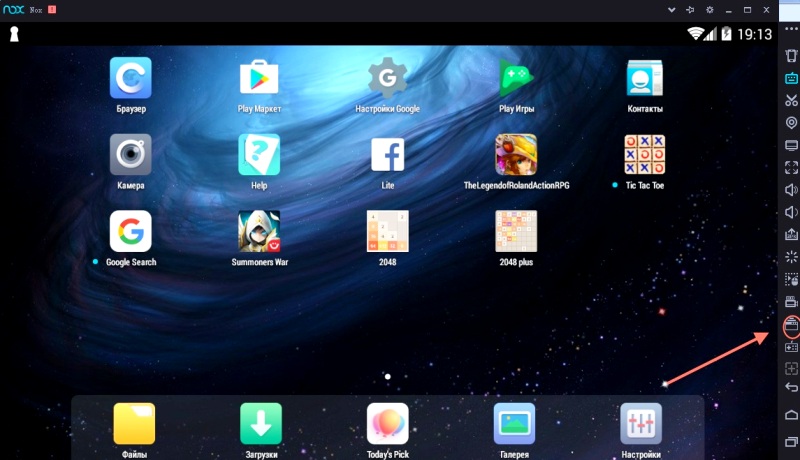Launch Google Search app
800x460 pixels.
(x=131, y=231)
